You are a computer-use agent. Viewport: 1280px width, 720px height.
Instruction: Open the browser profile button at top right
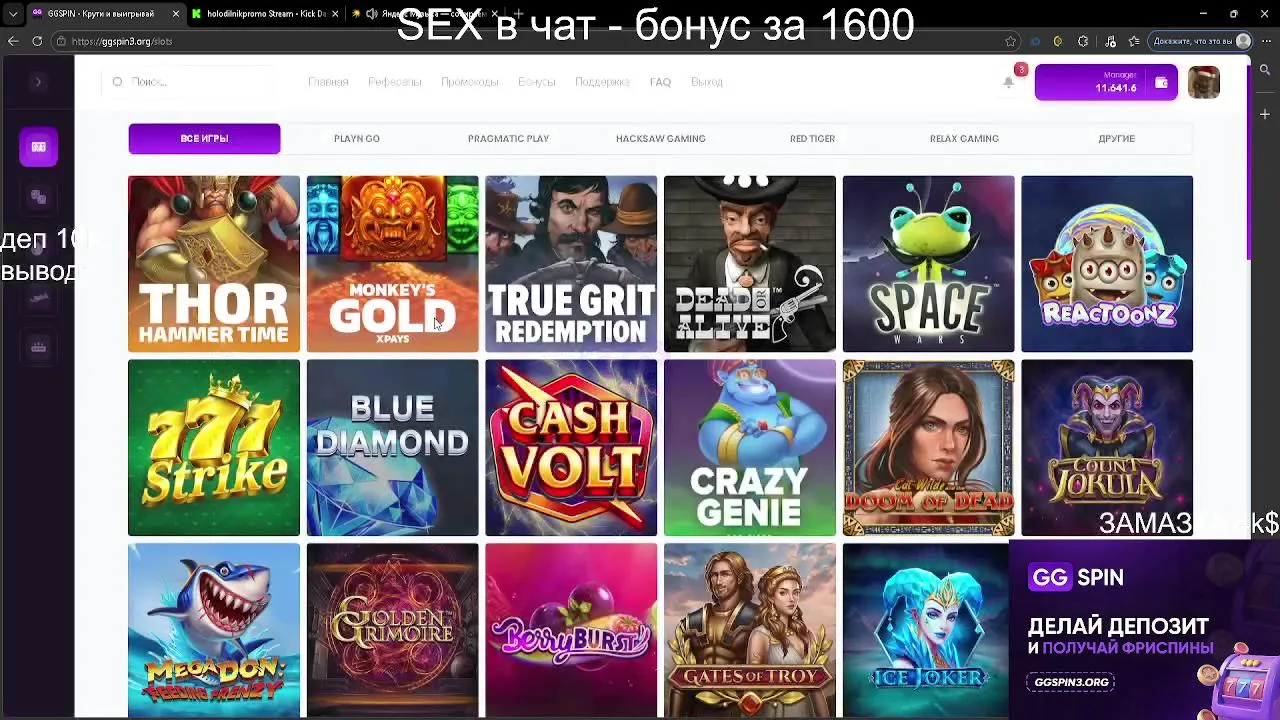tap(1201, 41)
